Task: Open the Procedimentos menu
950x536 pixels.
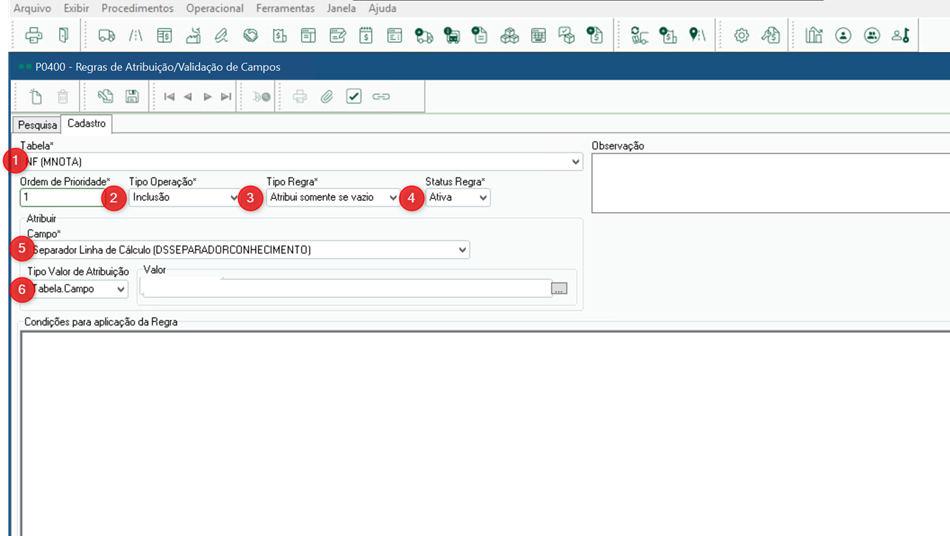Action: [x=138, y=8]
